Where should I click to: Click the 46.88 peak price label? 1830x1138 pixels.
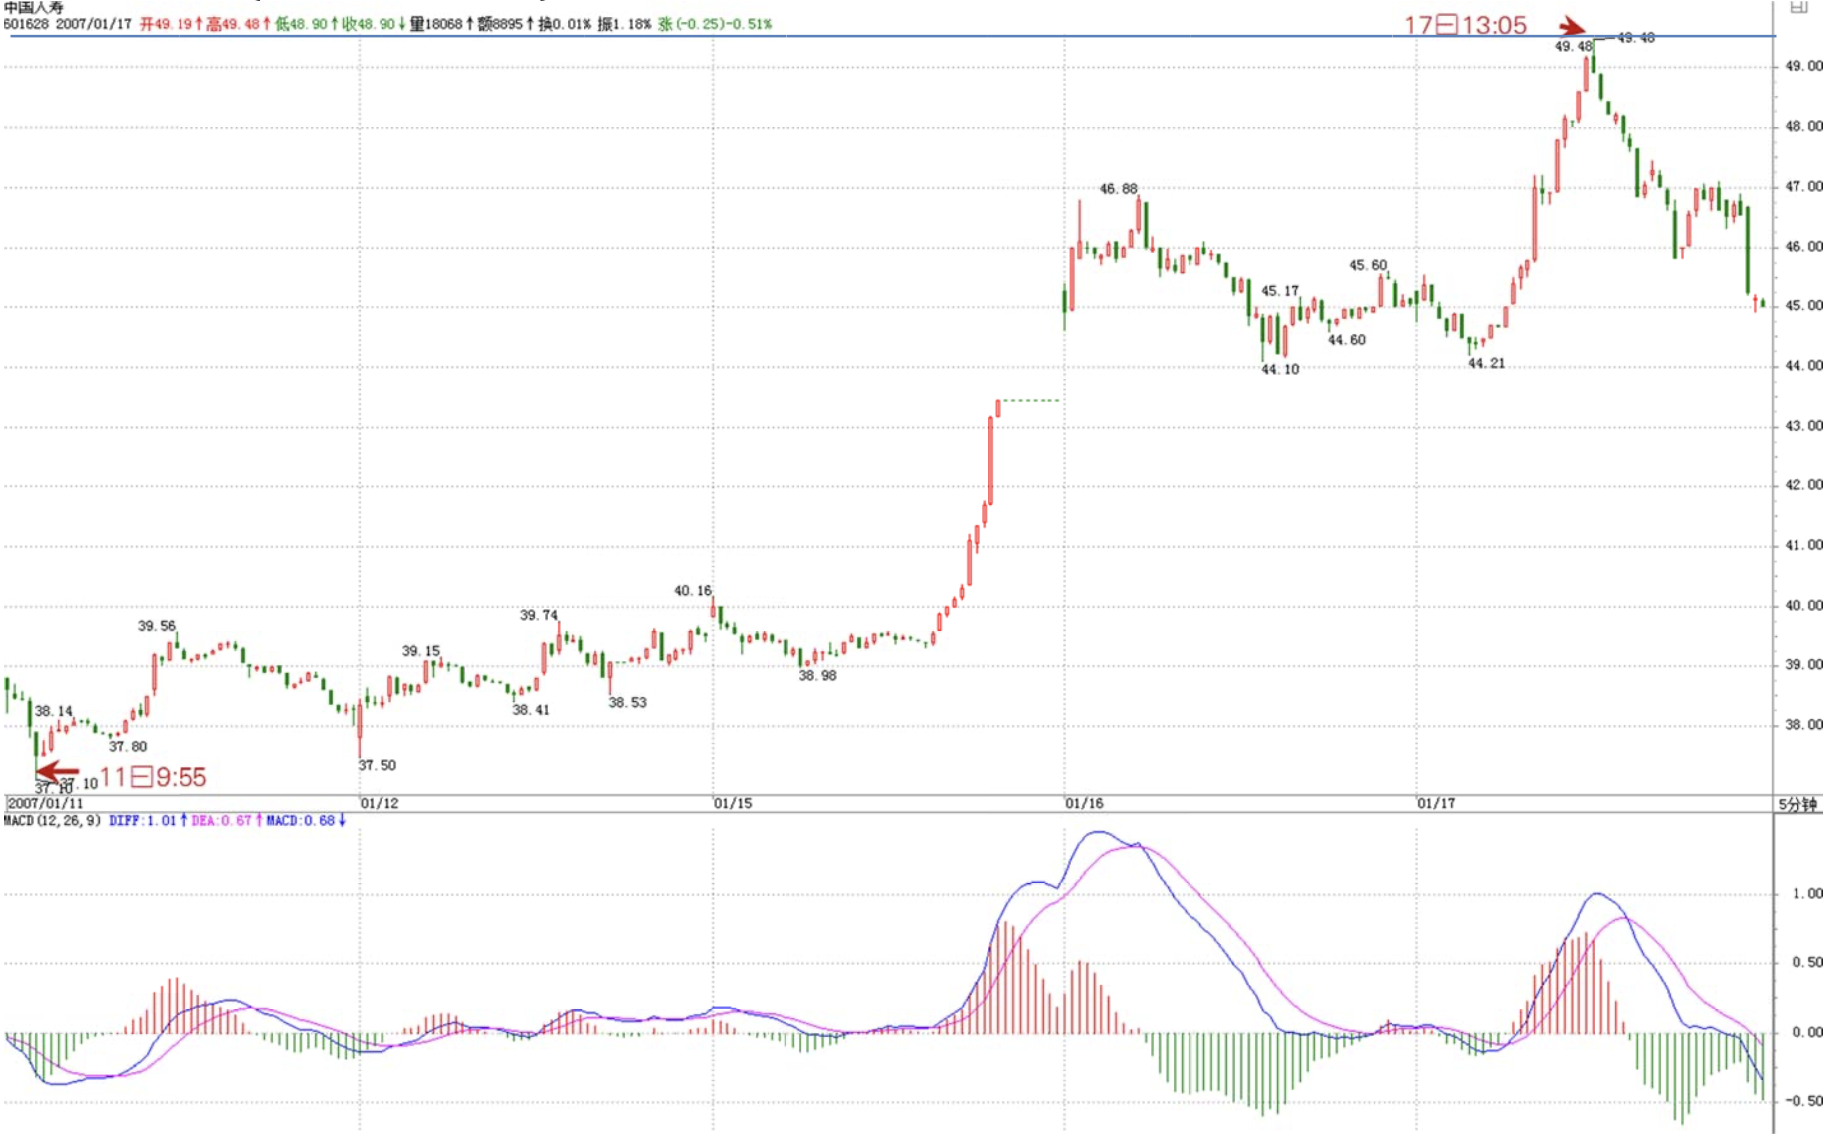click(x=1118, y=189)
